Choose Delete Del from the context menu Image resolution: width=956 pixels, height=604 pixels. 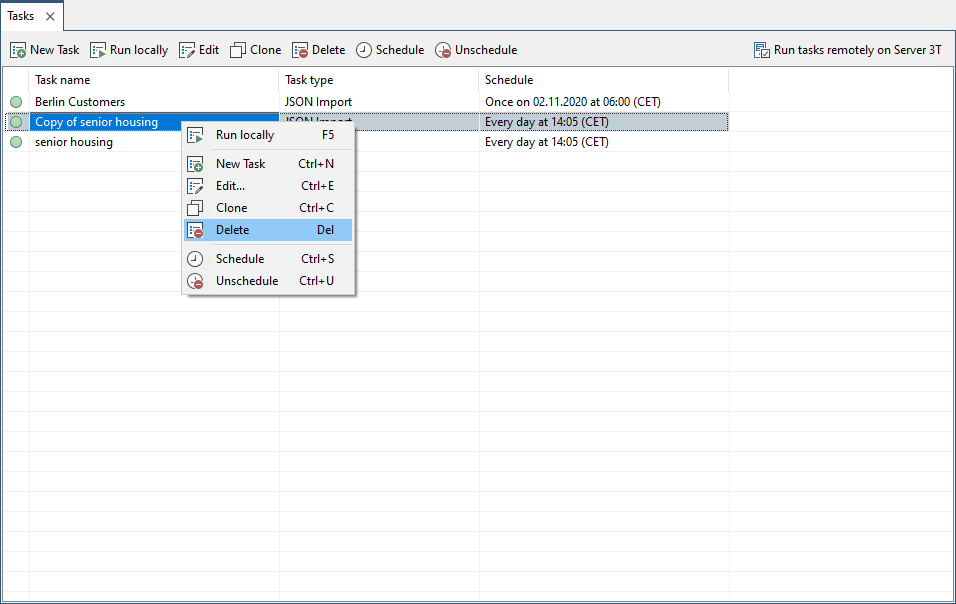coord(268,230)
